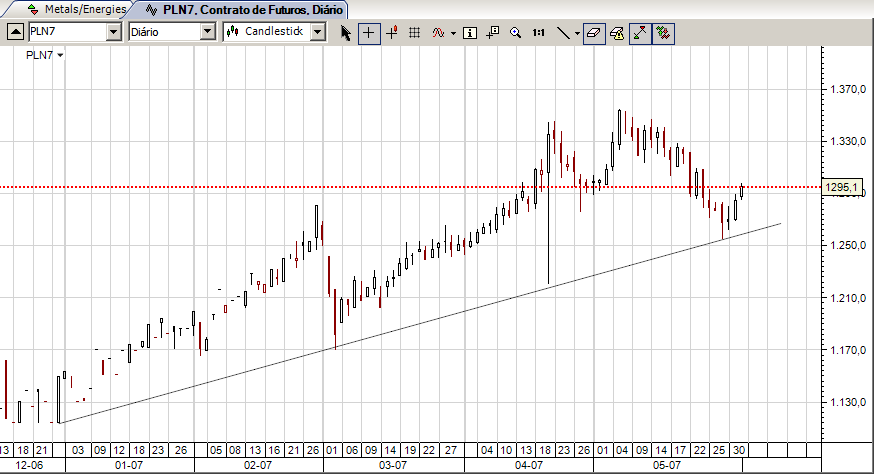Click the date label 03 on time axis
Image resolution: width=874 pixels, height=474 pixels.
[78, 450]
